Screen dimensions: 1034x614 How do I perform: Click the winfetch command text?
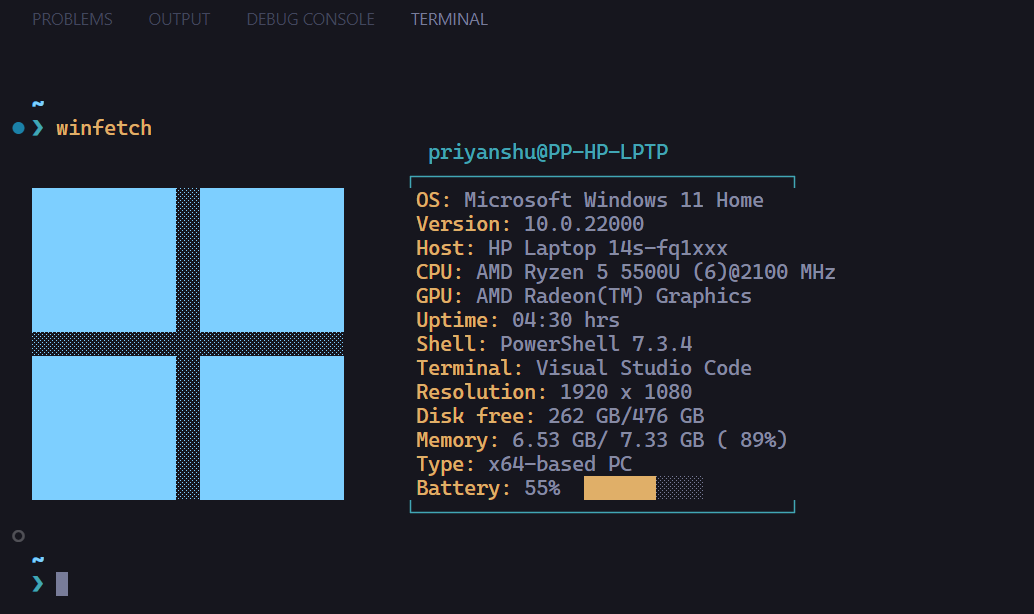click(104, 127)
